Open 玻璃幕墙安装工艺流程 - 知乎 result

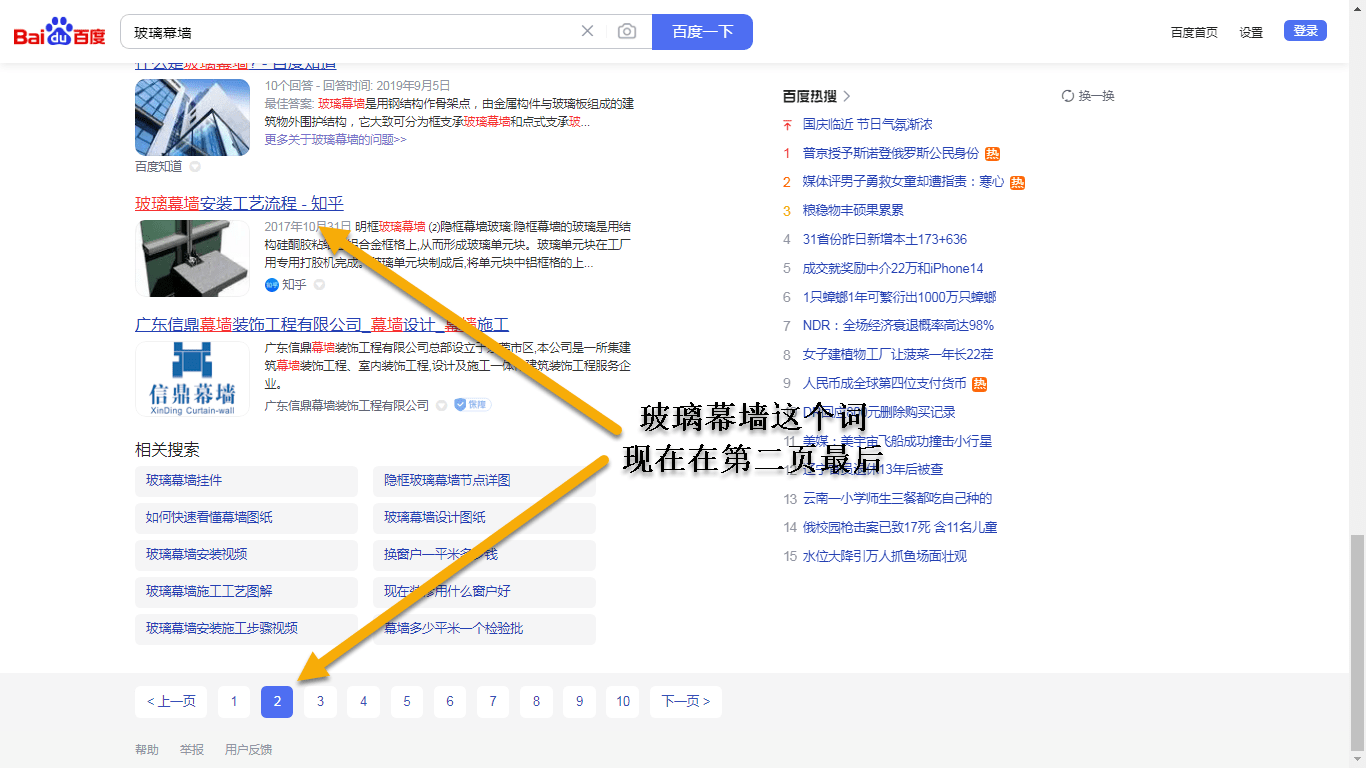[239, 204]
